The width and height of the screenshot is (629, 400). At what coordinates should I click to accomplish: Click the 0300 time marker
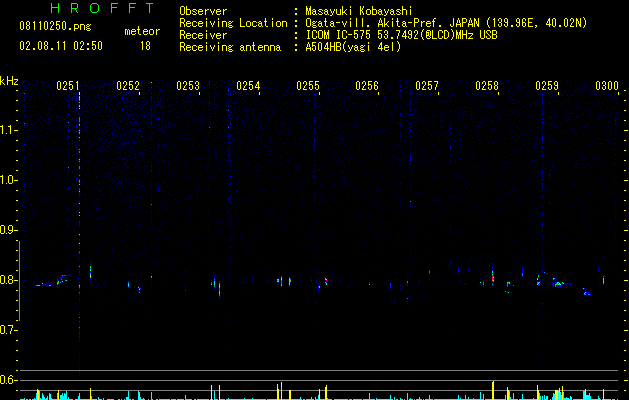click(607, 86)
